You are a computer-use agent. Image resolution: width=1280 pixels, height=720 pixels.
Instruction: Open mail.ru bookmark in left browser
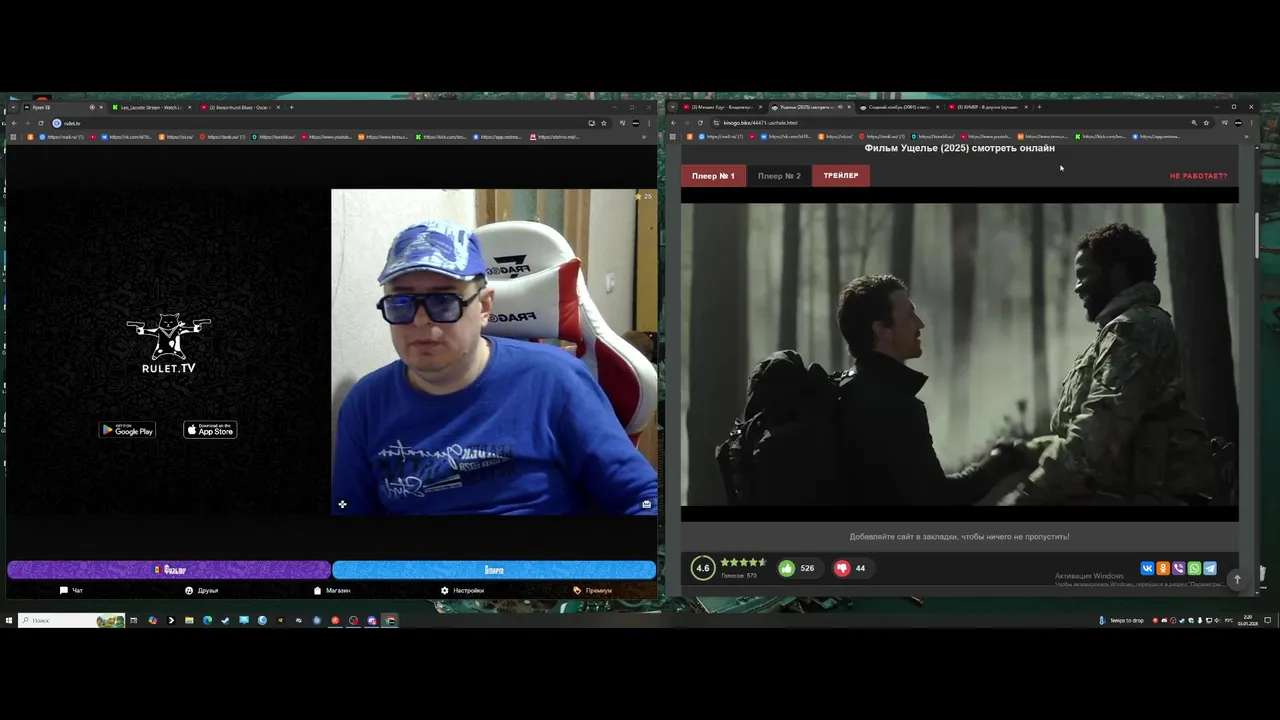pos(62,137)
